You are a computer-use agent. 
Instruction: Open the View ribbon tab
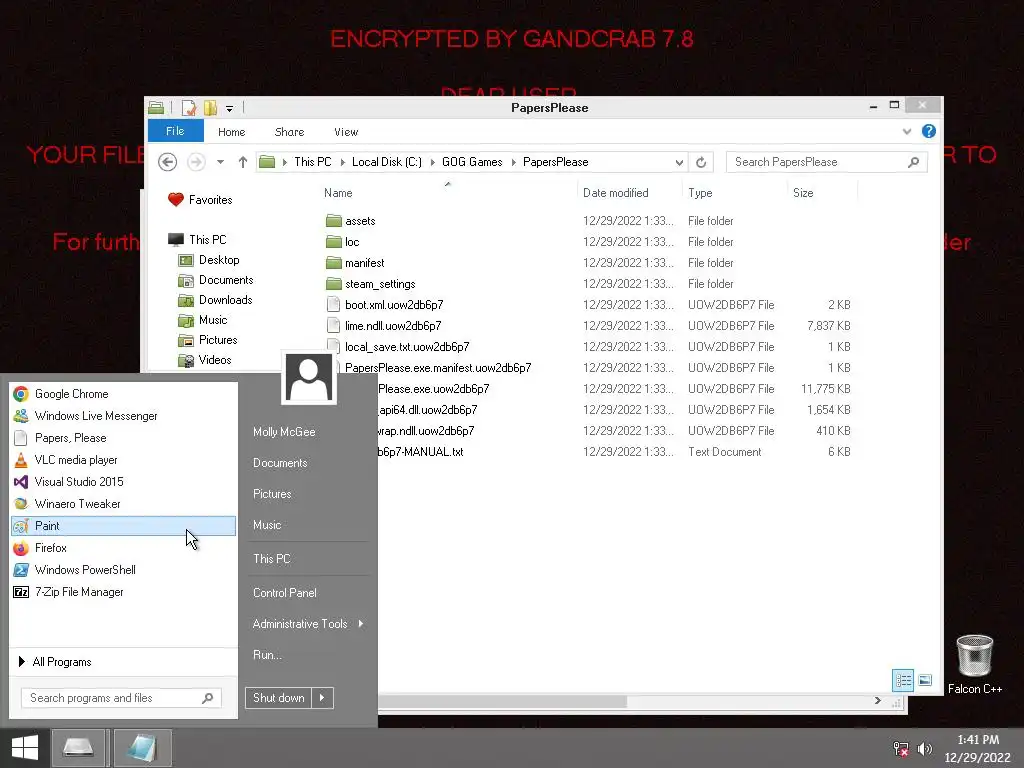click(346, 132)
